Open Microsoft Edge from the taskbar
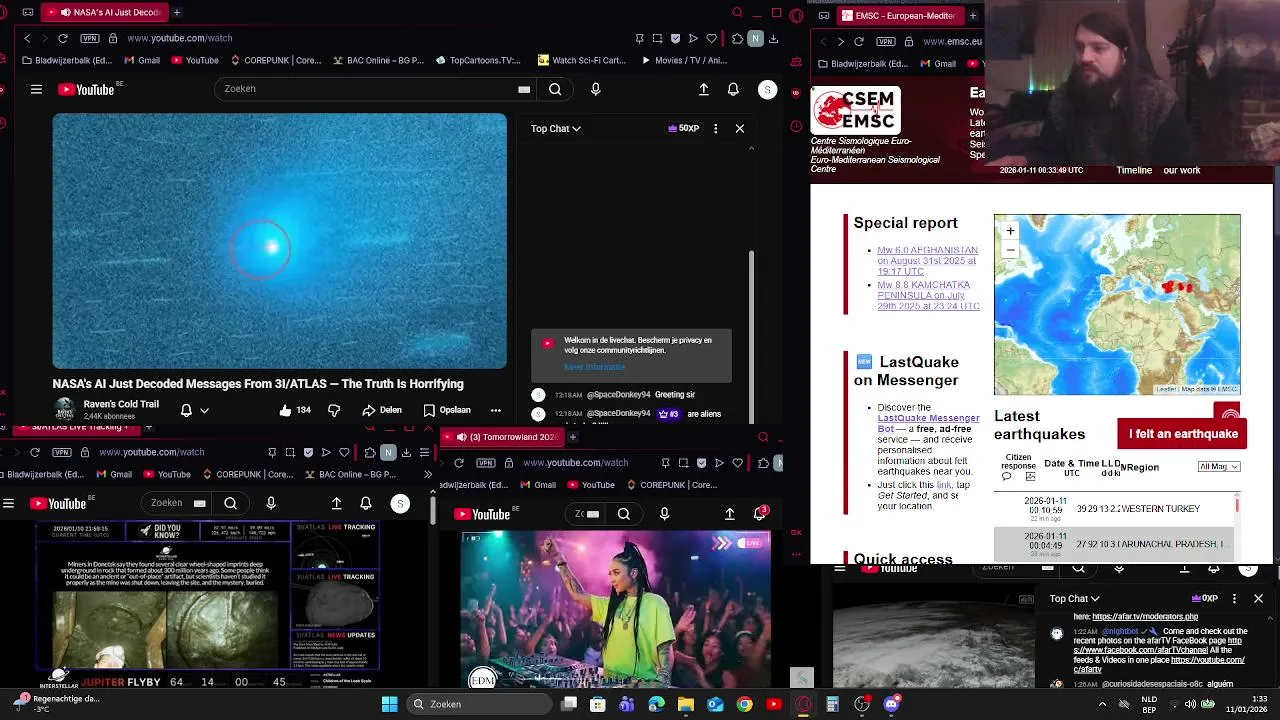Viewport: 1280px width, 720px height. click(x=656, y=704)
